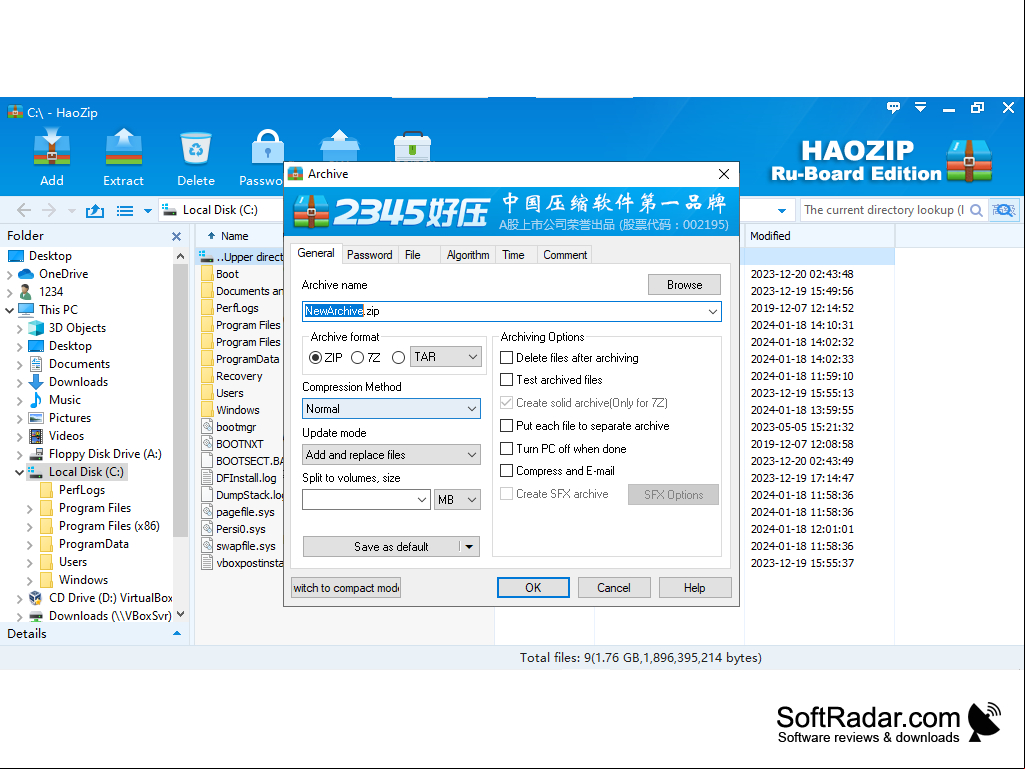This screenshot has height=769, width=1025.
Task: Click the Archive name input field
Action: click(x=511, y=311)
